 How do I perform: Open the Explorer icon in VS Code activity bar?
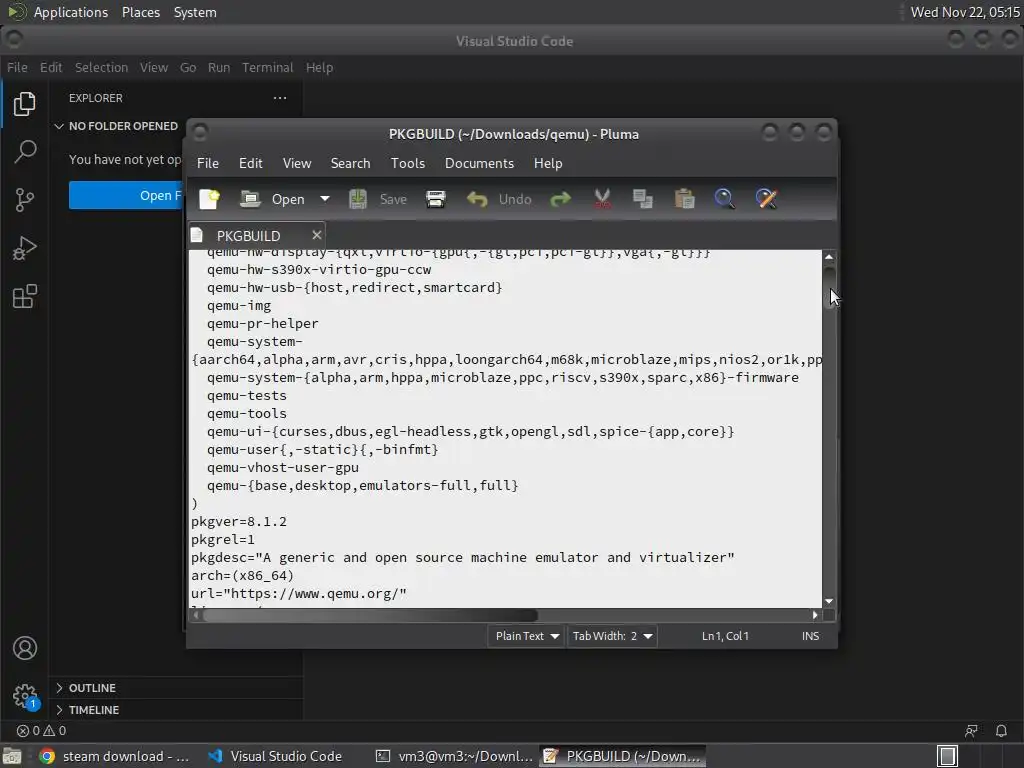25,104
